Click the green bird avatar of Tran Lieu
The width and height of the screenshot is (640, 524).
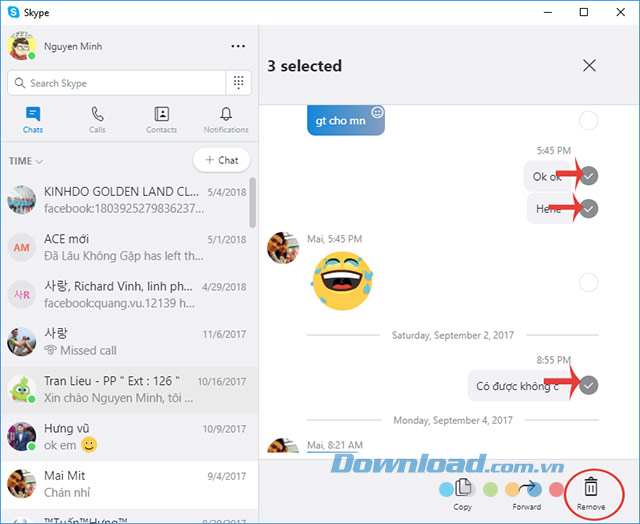[x=21, y=389]
